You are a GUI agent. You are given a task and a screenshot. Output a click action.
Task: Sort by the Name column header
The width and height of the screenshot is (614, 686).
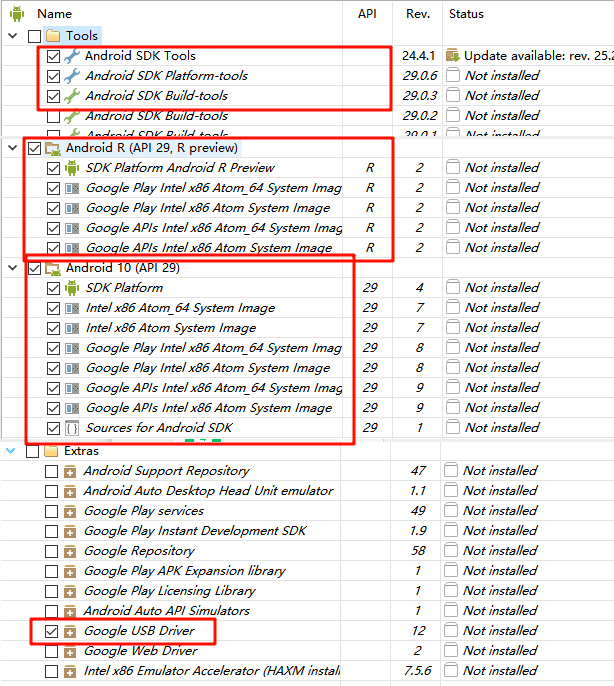coord(54,14)
